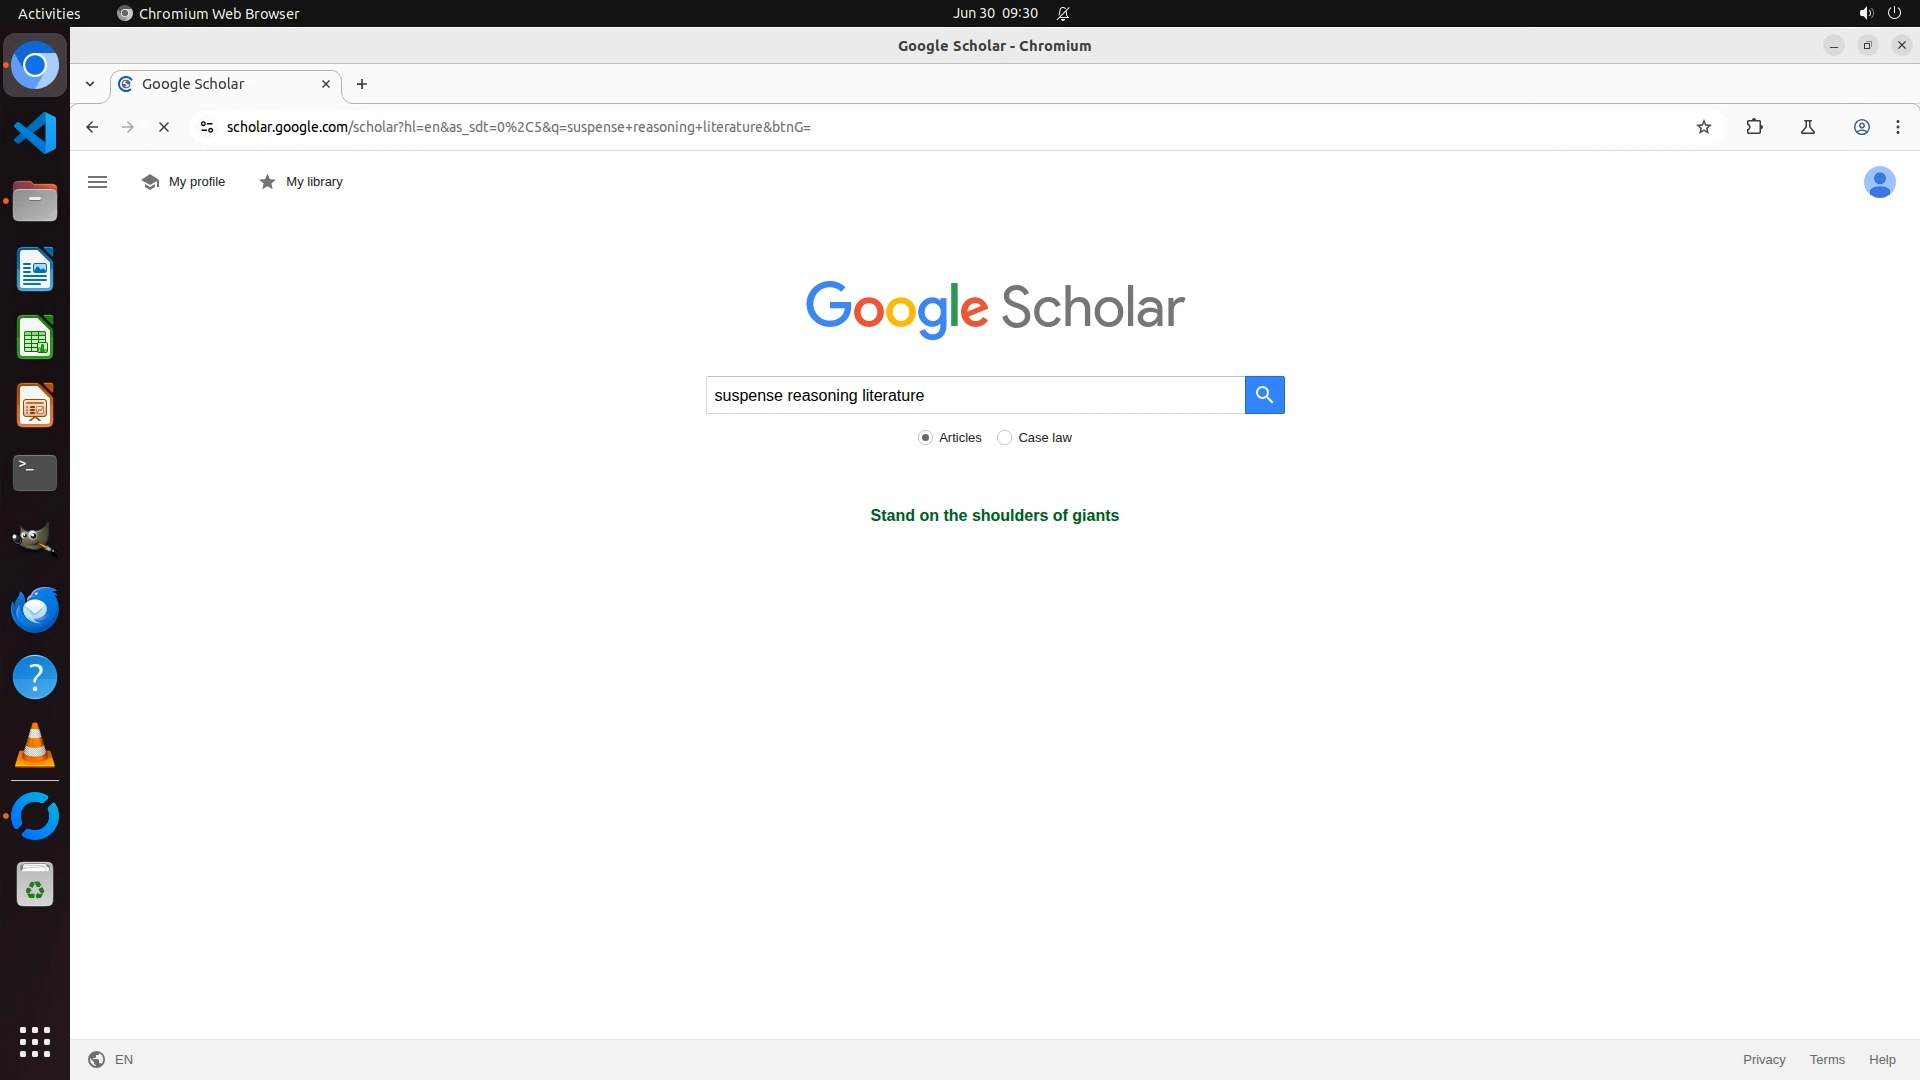Select the Articles radio button
Image resolution: width=1920 pixels, height=1080 pixels.
click(x=925, y=438)
